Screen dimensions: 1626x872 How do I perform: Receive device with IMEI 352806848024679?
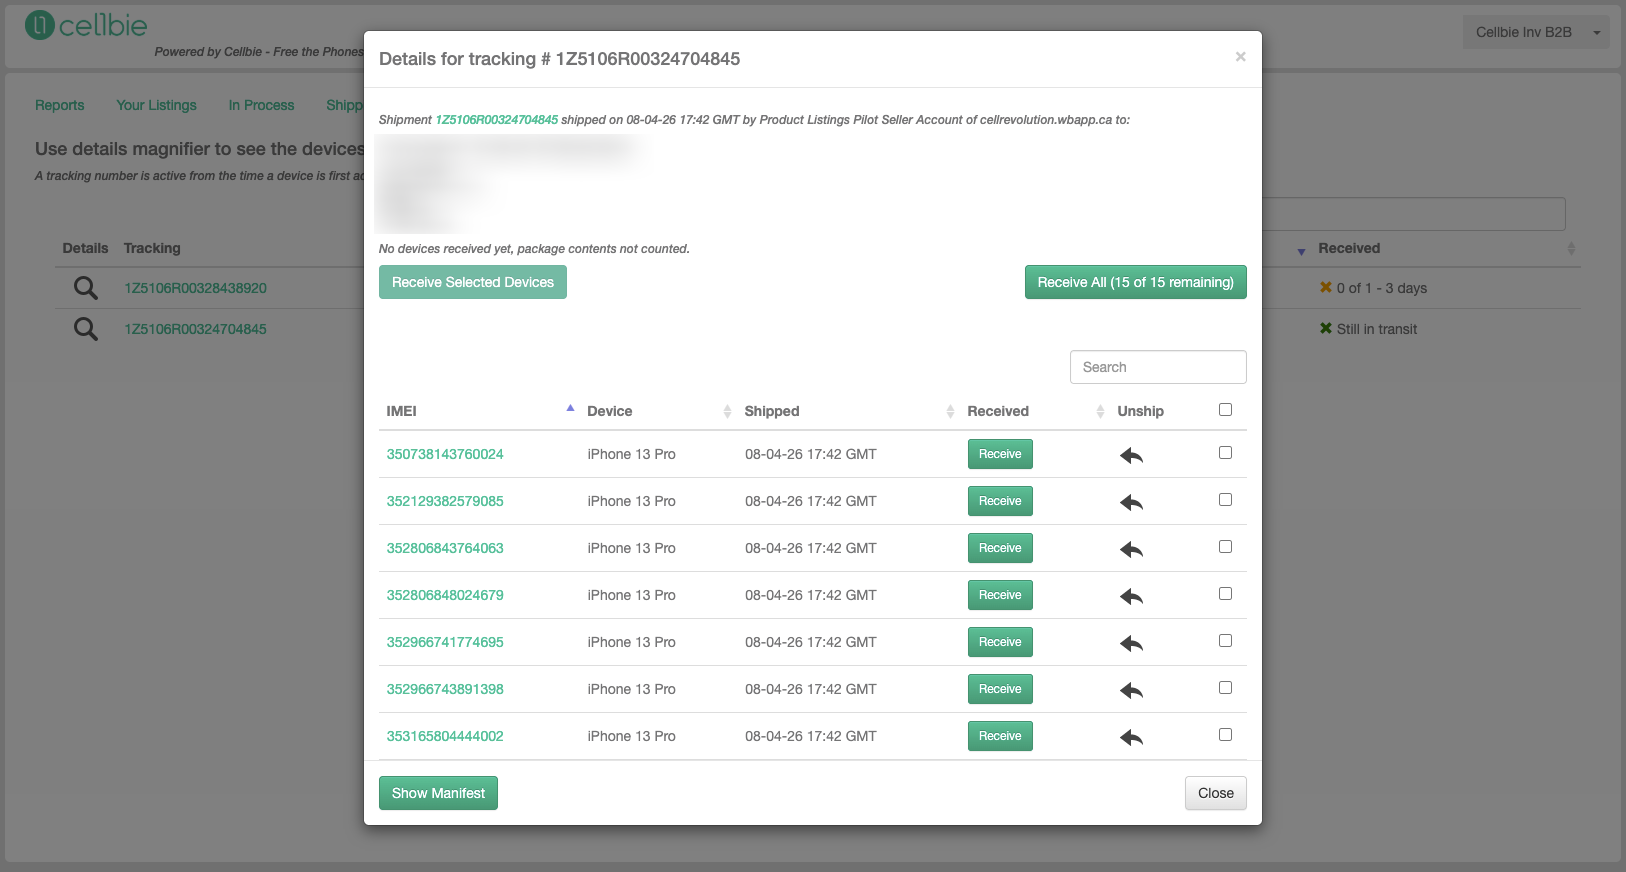[x=1000, y=595]
